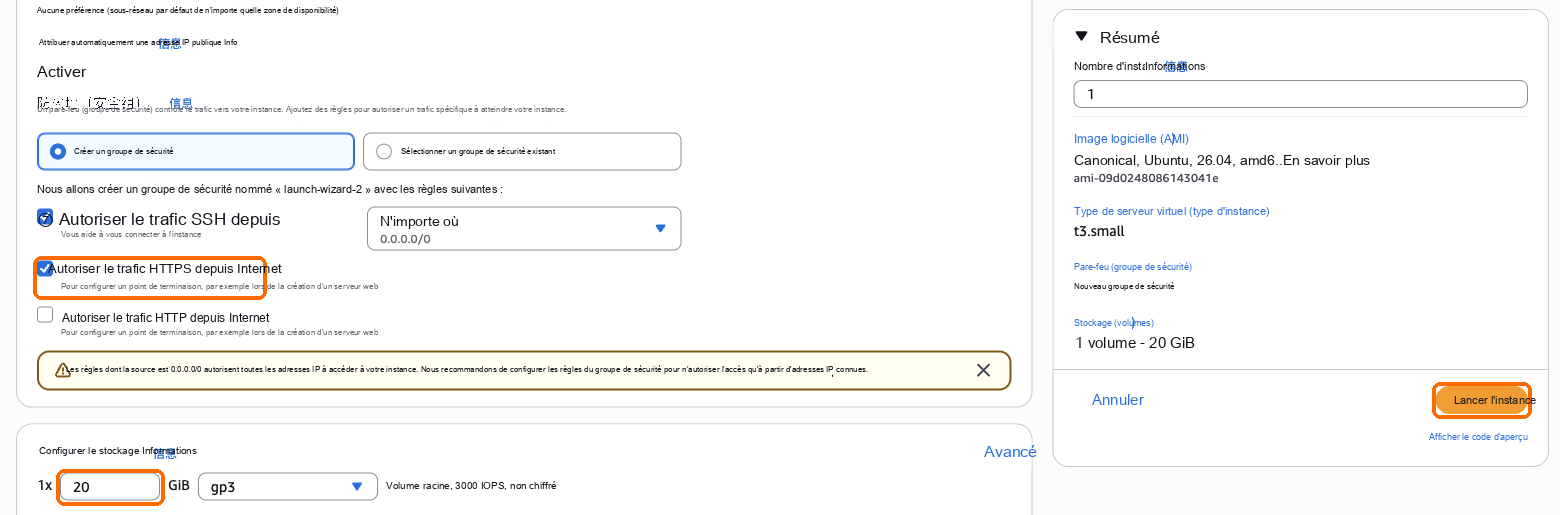Dismiss the 0.0.0.0/0 warning with X icon
1560x515 pixels.
click(x=983, y=370)
